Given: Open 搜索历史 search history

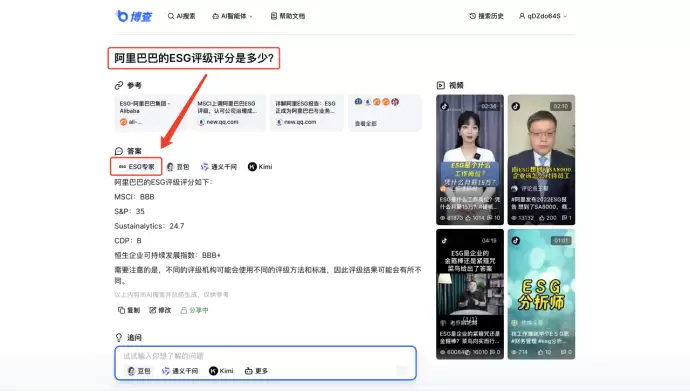Looking at the screenshot, I should pos(486,16).
